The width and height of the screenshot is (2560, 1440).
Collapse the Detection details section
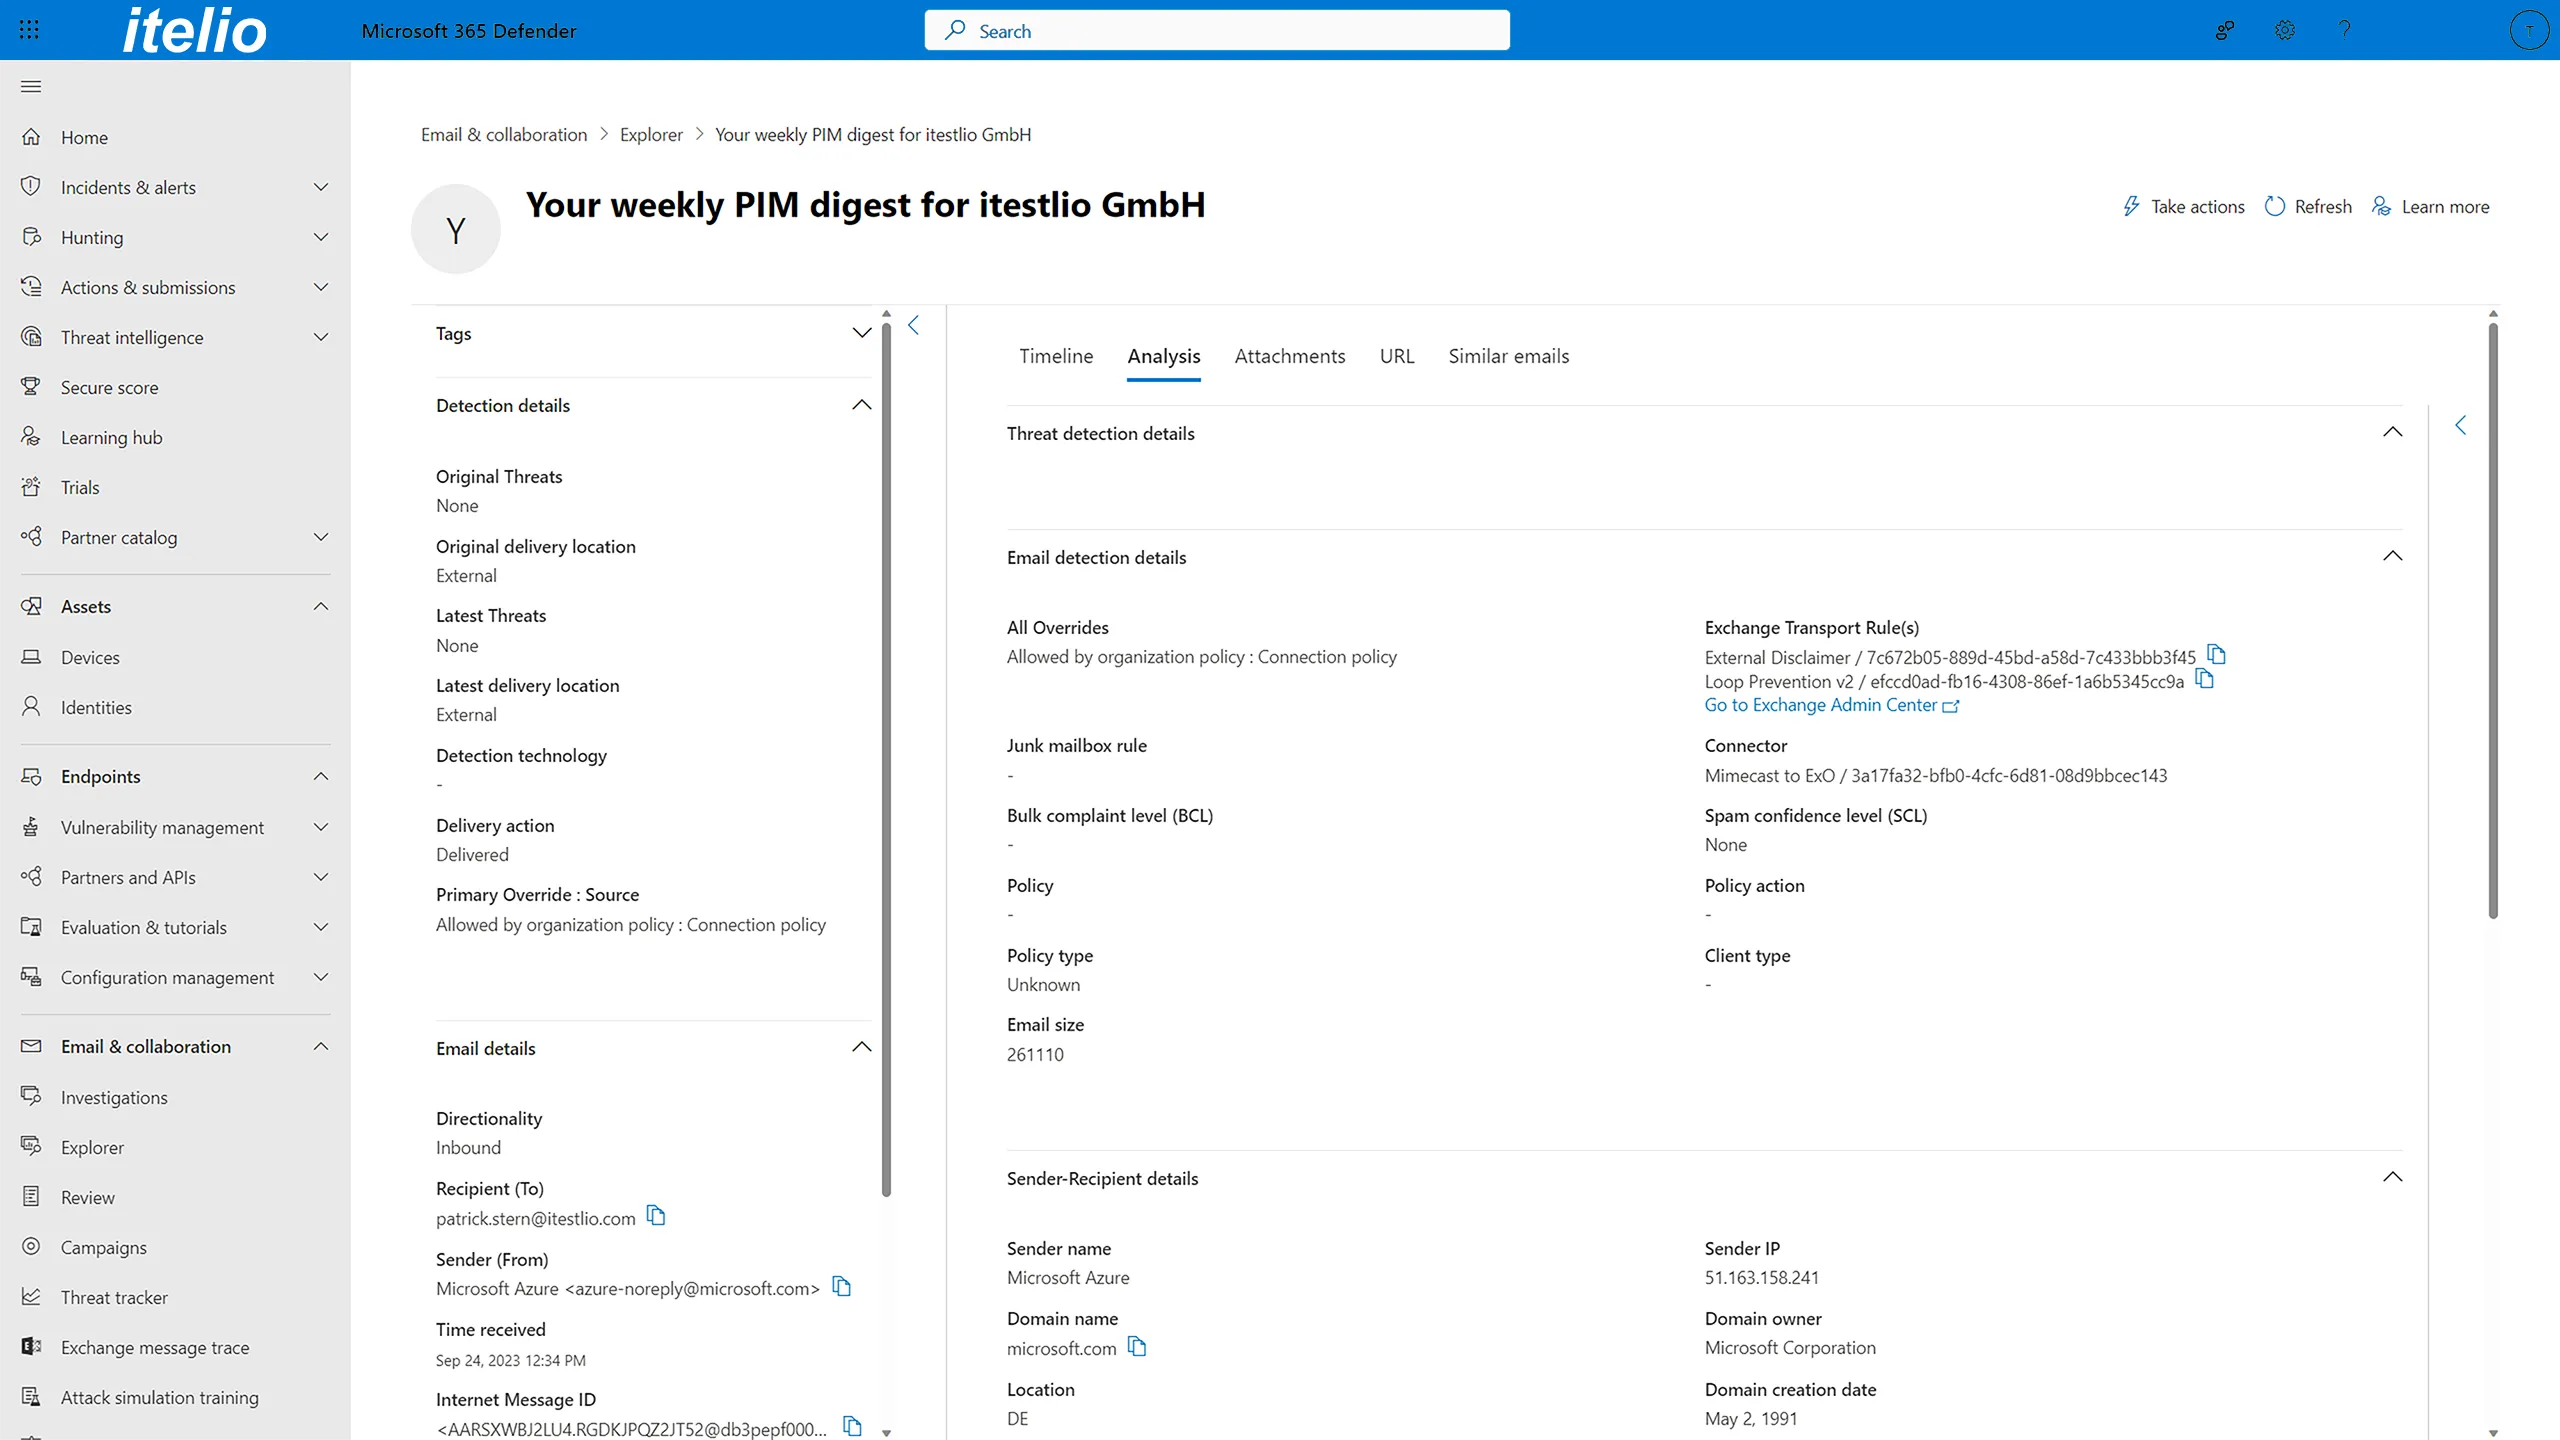click(861, 405)
